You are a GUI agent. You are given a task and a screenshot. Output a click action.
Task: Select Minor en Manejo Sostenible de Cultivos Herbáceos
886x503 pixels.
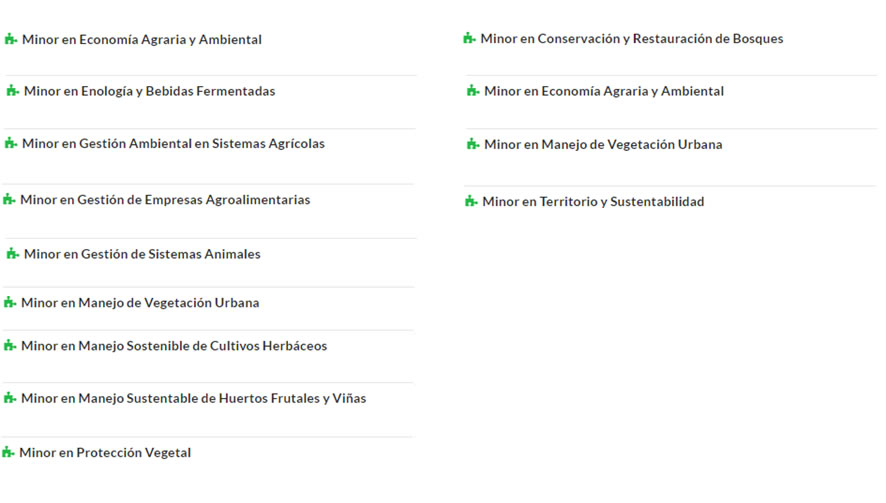[x=174, y=345]
